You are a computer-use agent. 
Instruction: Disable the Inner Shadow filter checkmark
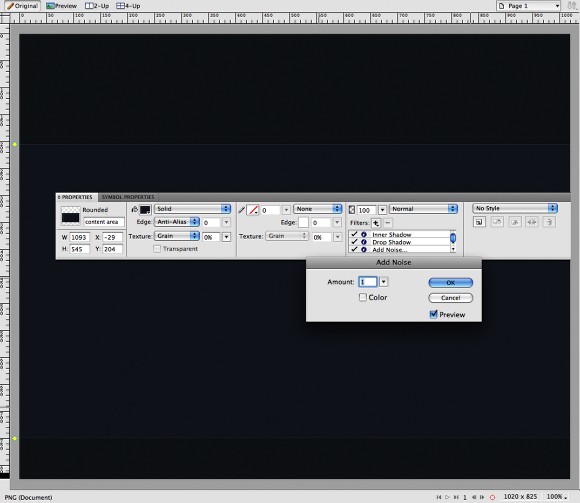coord(354,234)
